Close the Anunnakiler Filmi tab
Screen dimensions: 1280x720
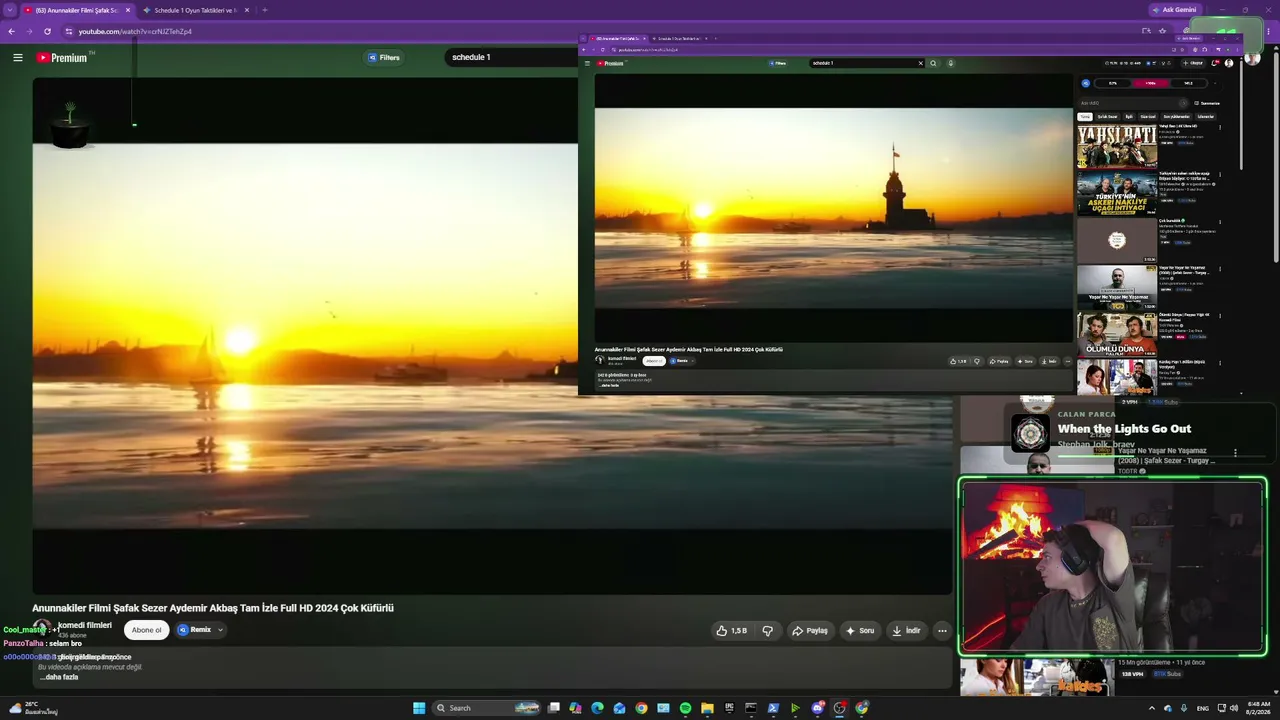coord(127,10)
